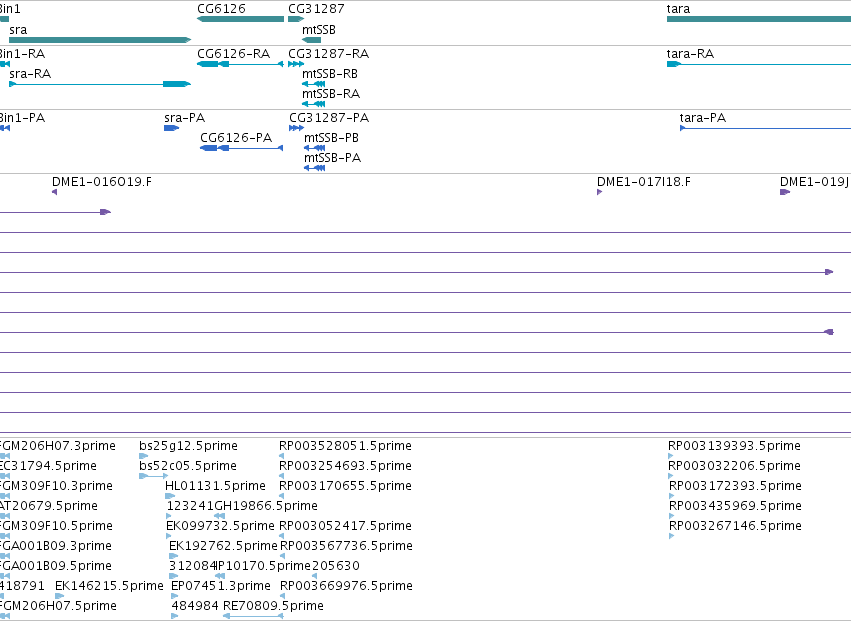The width and height of the screenshot is (851, 621).
Task: Select the RP003267146.5prime label
Action: tap(735, 526)
